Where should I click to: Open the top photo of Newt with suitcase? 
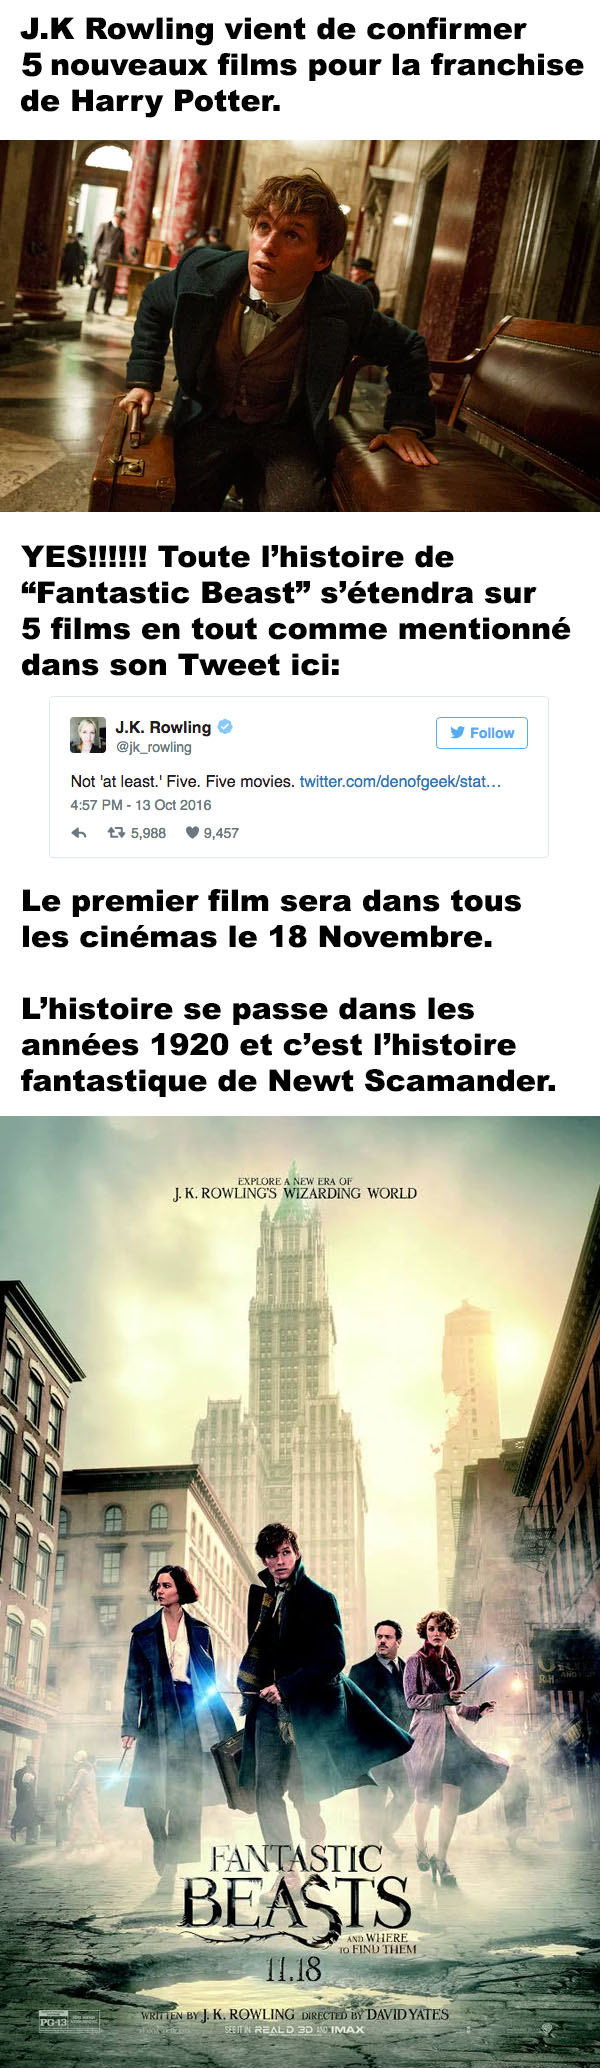300,326
